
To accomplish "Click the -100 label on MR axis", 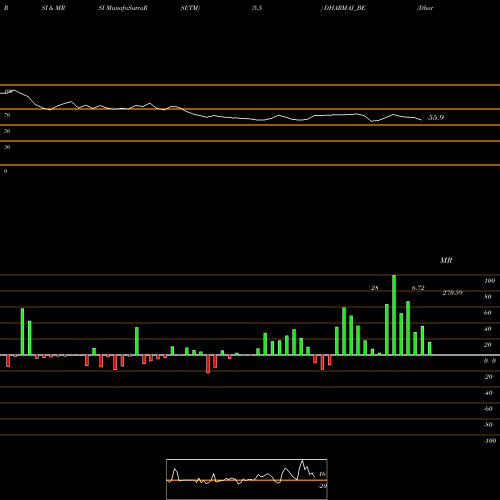I will tap(490, 441).
